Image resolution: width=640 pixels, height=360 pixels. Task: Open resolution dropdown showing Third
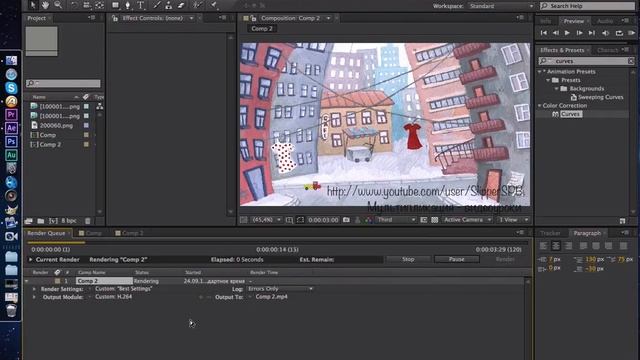pos(395,220)
